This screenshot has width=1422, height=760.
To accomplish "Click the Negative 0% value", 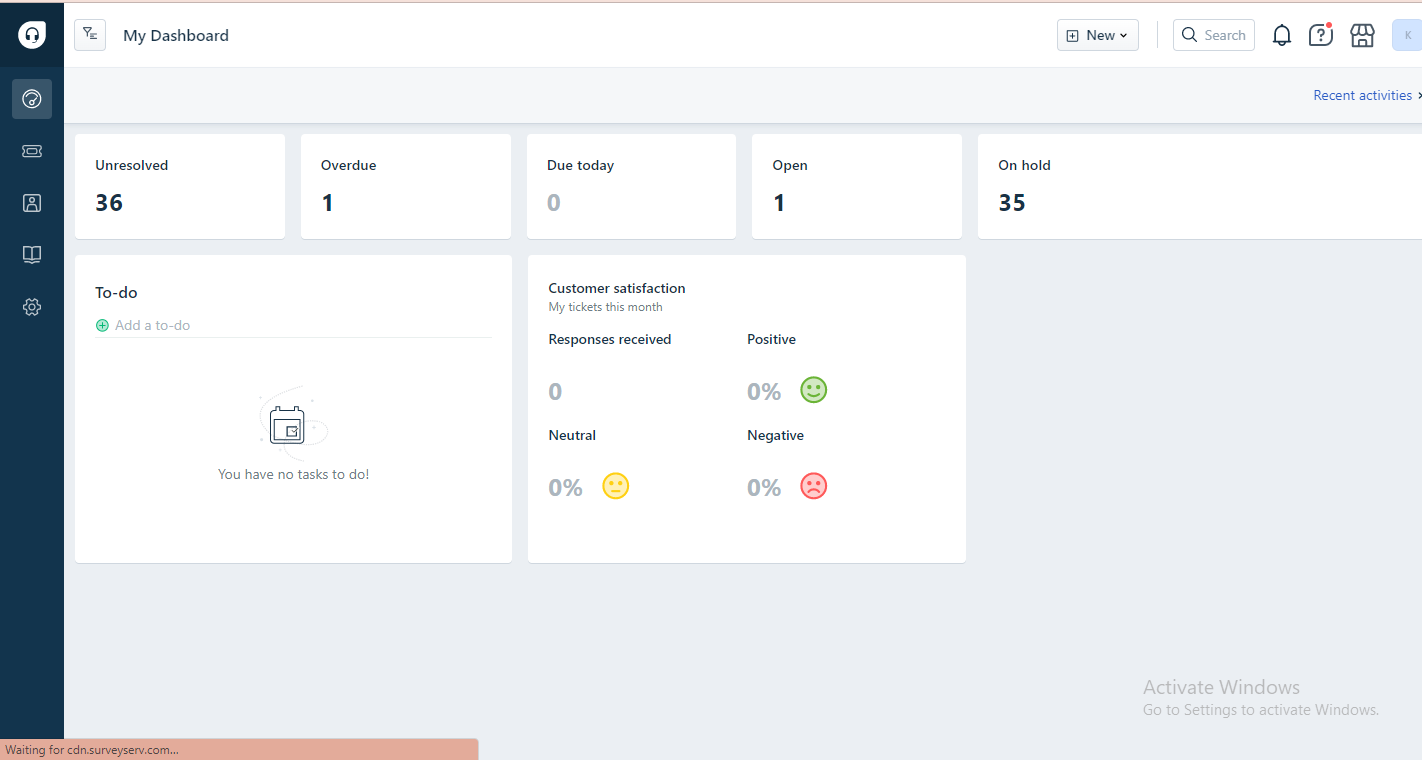I will click(764, 488).
